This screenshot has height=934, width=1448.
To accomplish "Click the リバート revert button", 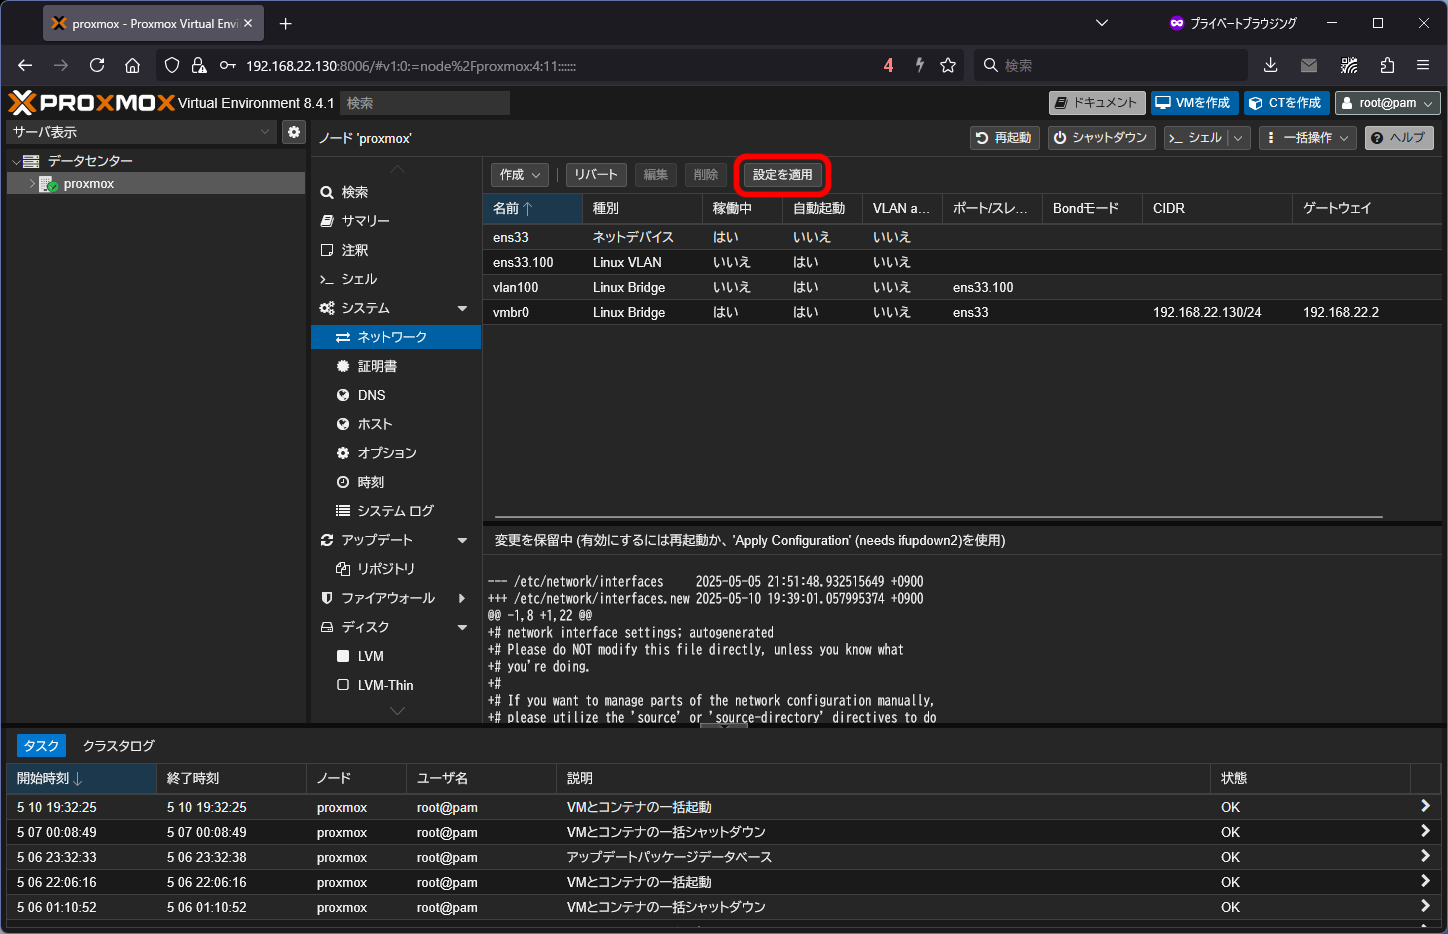I will click(597, 175).
